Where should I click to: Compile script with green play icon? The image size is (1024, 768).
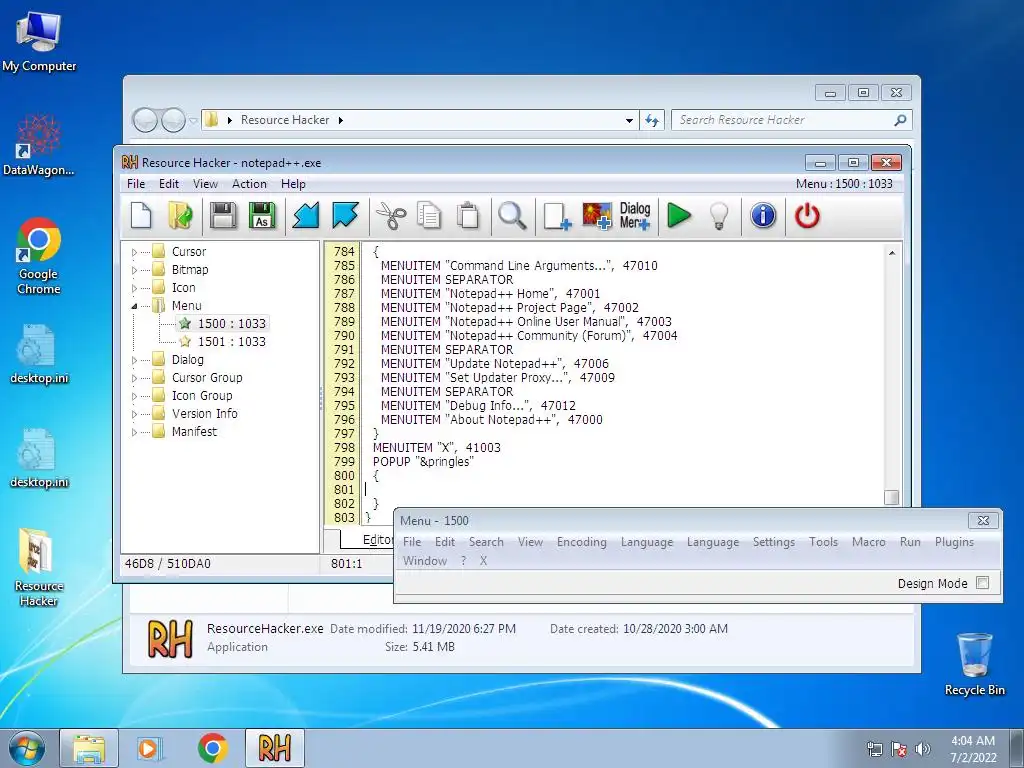point(679,216)
